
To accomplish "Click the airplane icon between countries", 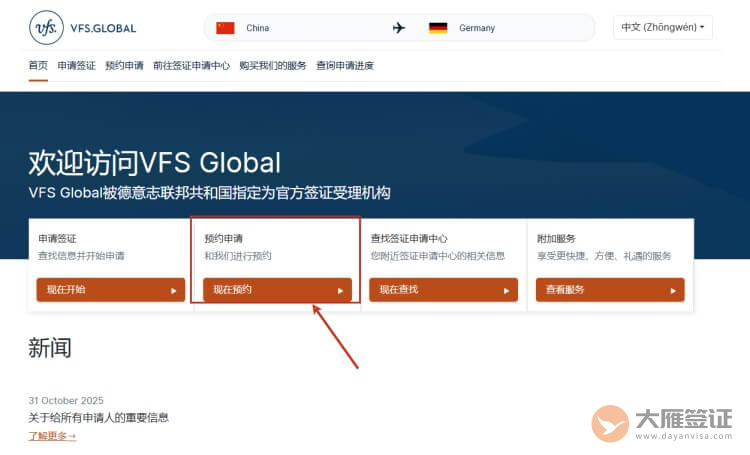I will pos(398,28).
